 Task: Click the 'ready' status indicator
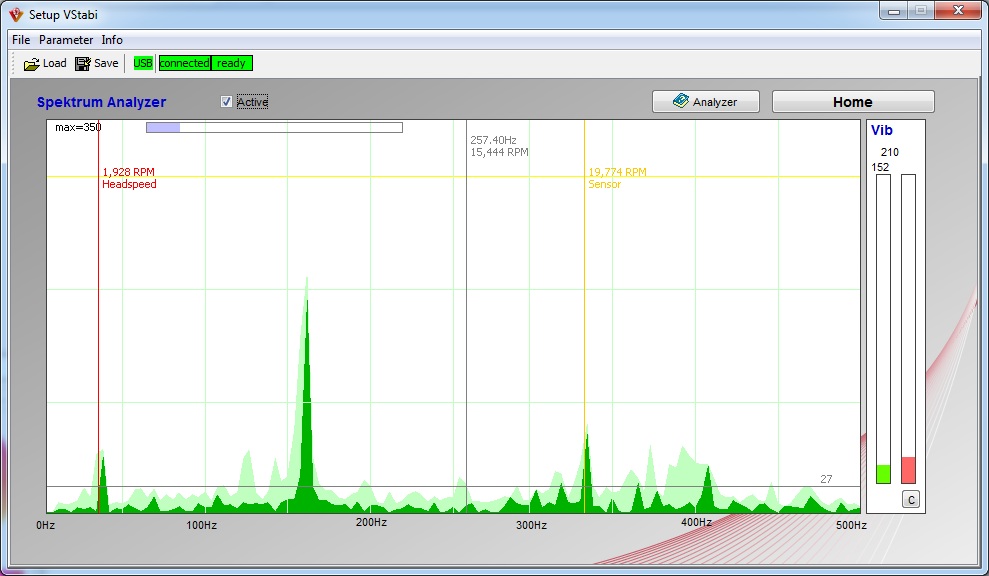(x=231, y=63)
